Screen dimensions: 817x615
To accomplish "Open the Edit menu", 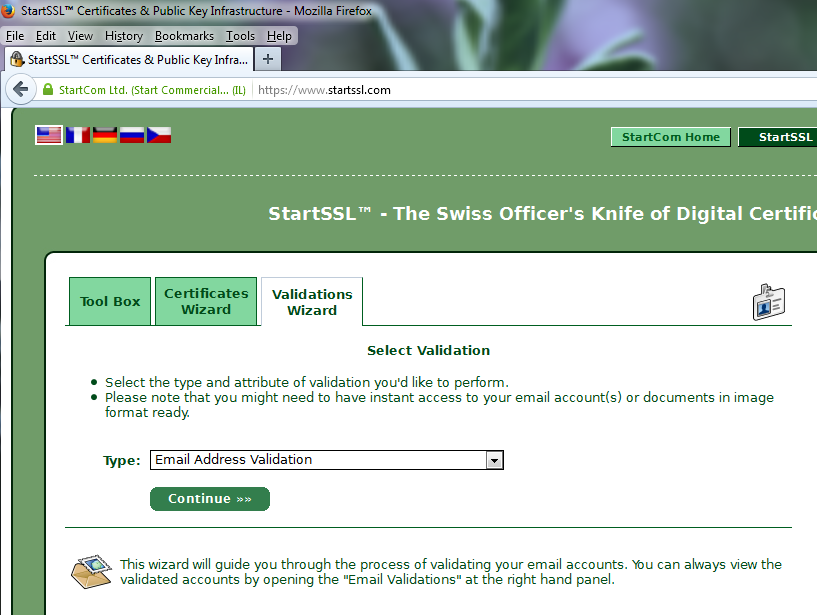I will pyautogui.click(x=45, y=36).
